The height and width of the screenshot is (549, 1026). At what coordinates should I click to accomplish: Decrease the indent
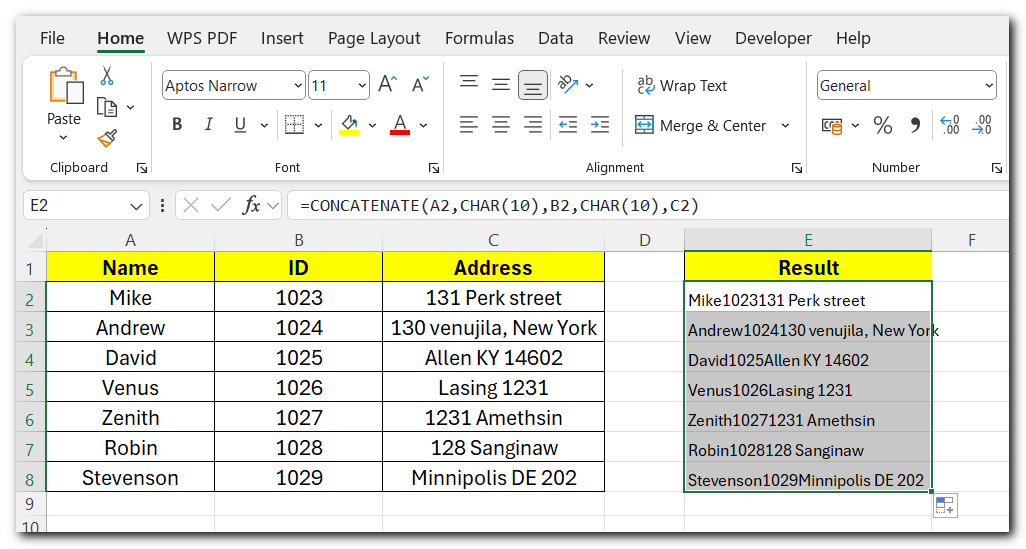coord(567,124)
